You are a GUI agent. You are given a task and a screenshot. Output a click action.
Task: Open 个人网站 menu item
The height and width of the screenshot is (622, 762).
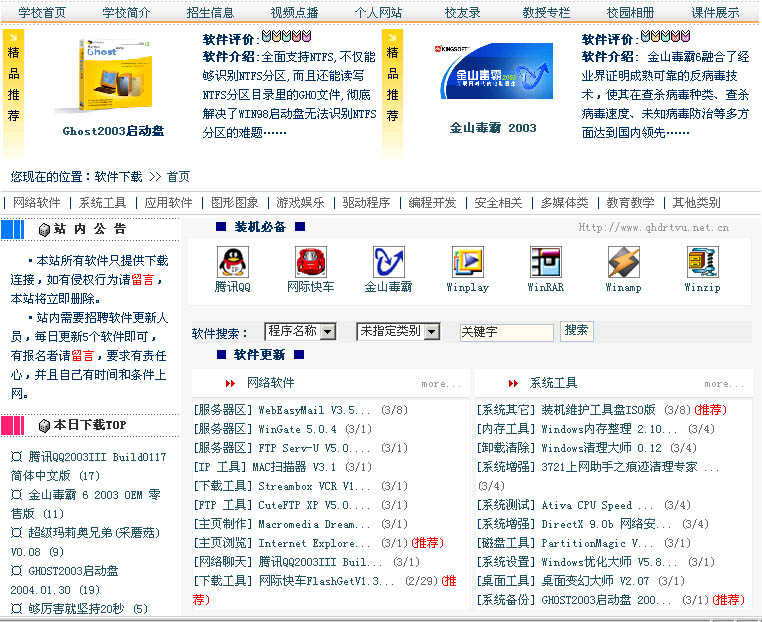coord(379,13)
